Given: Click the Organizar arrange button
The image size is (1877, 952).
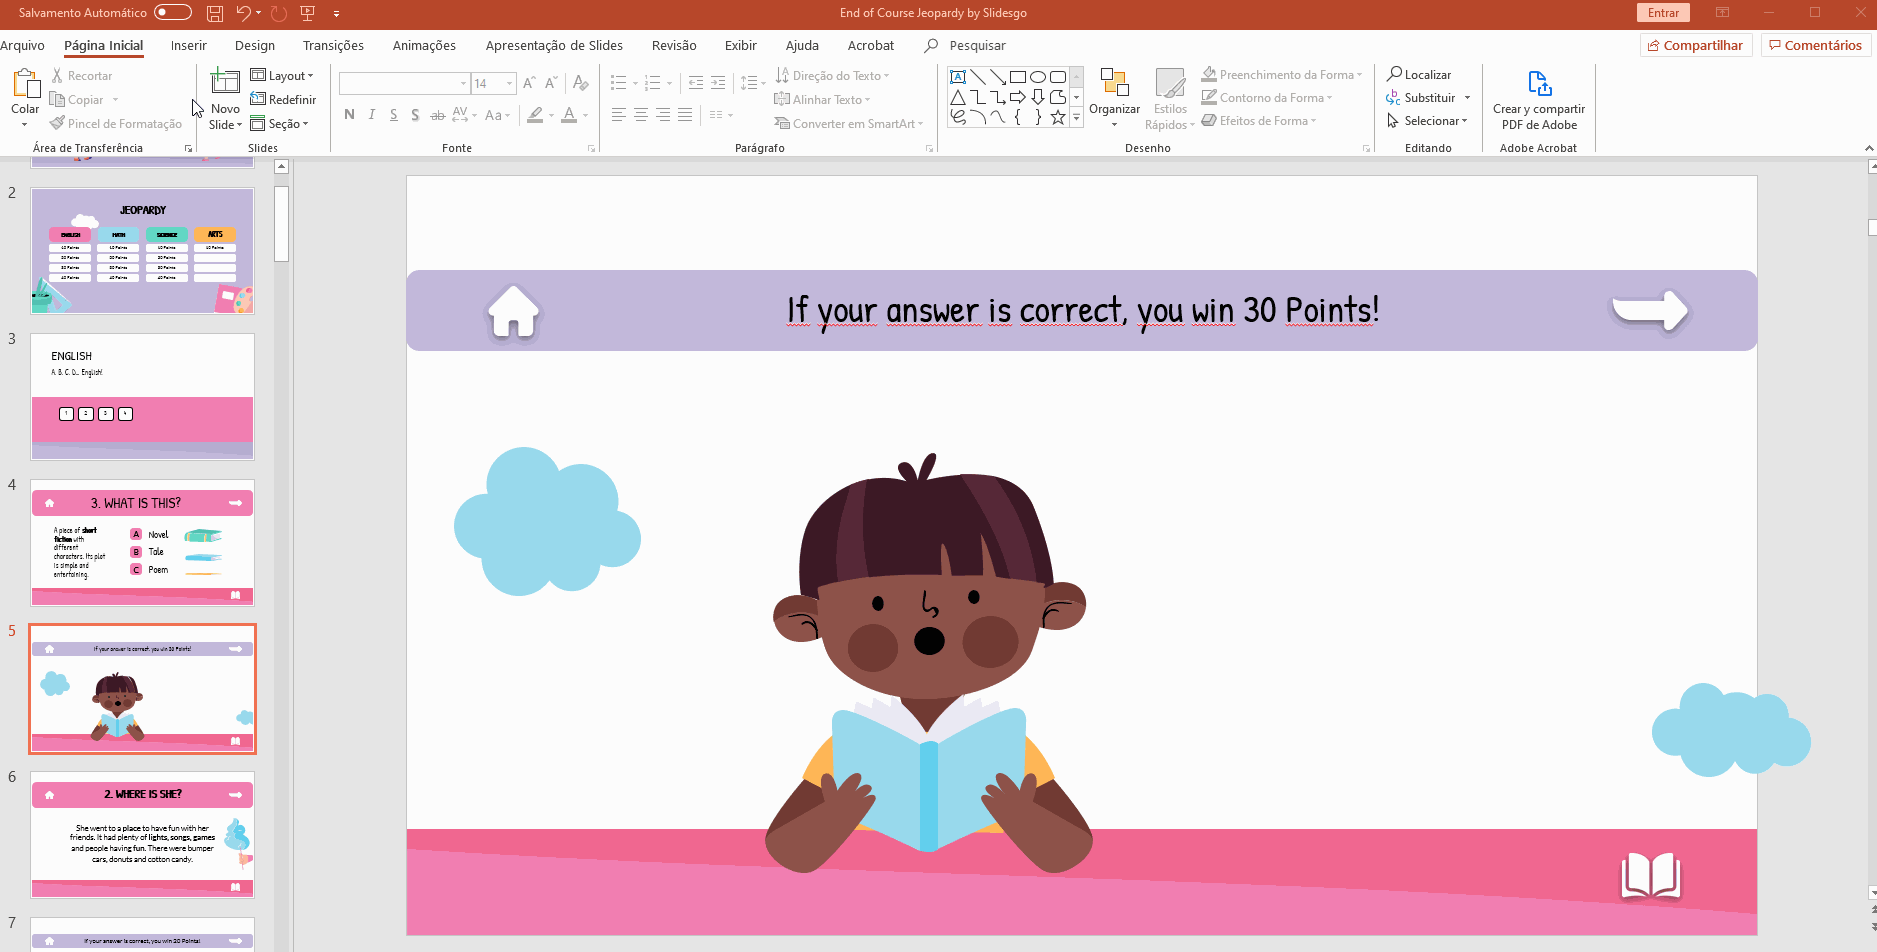Looking at the screenshot, I should pos(1114,97).
